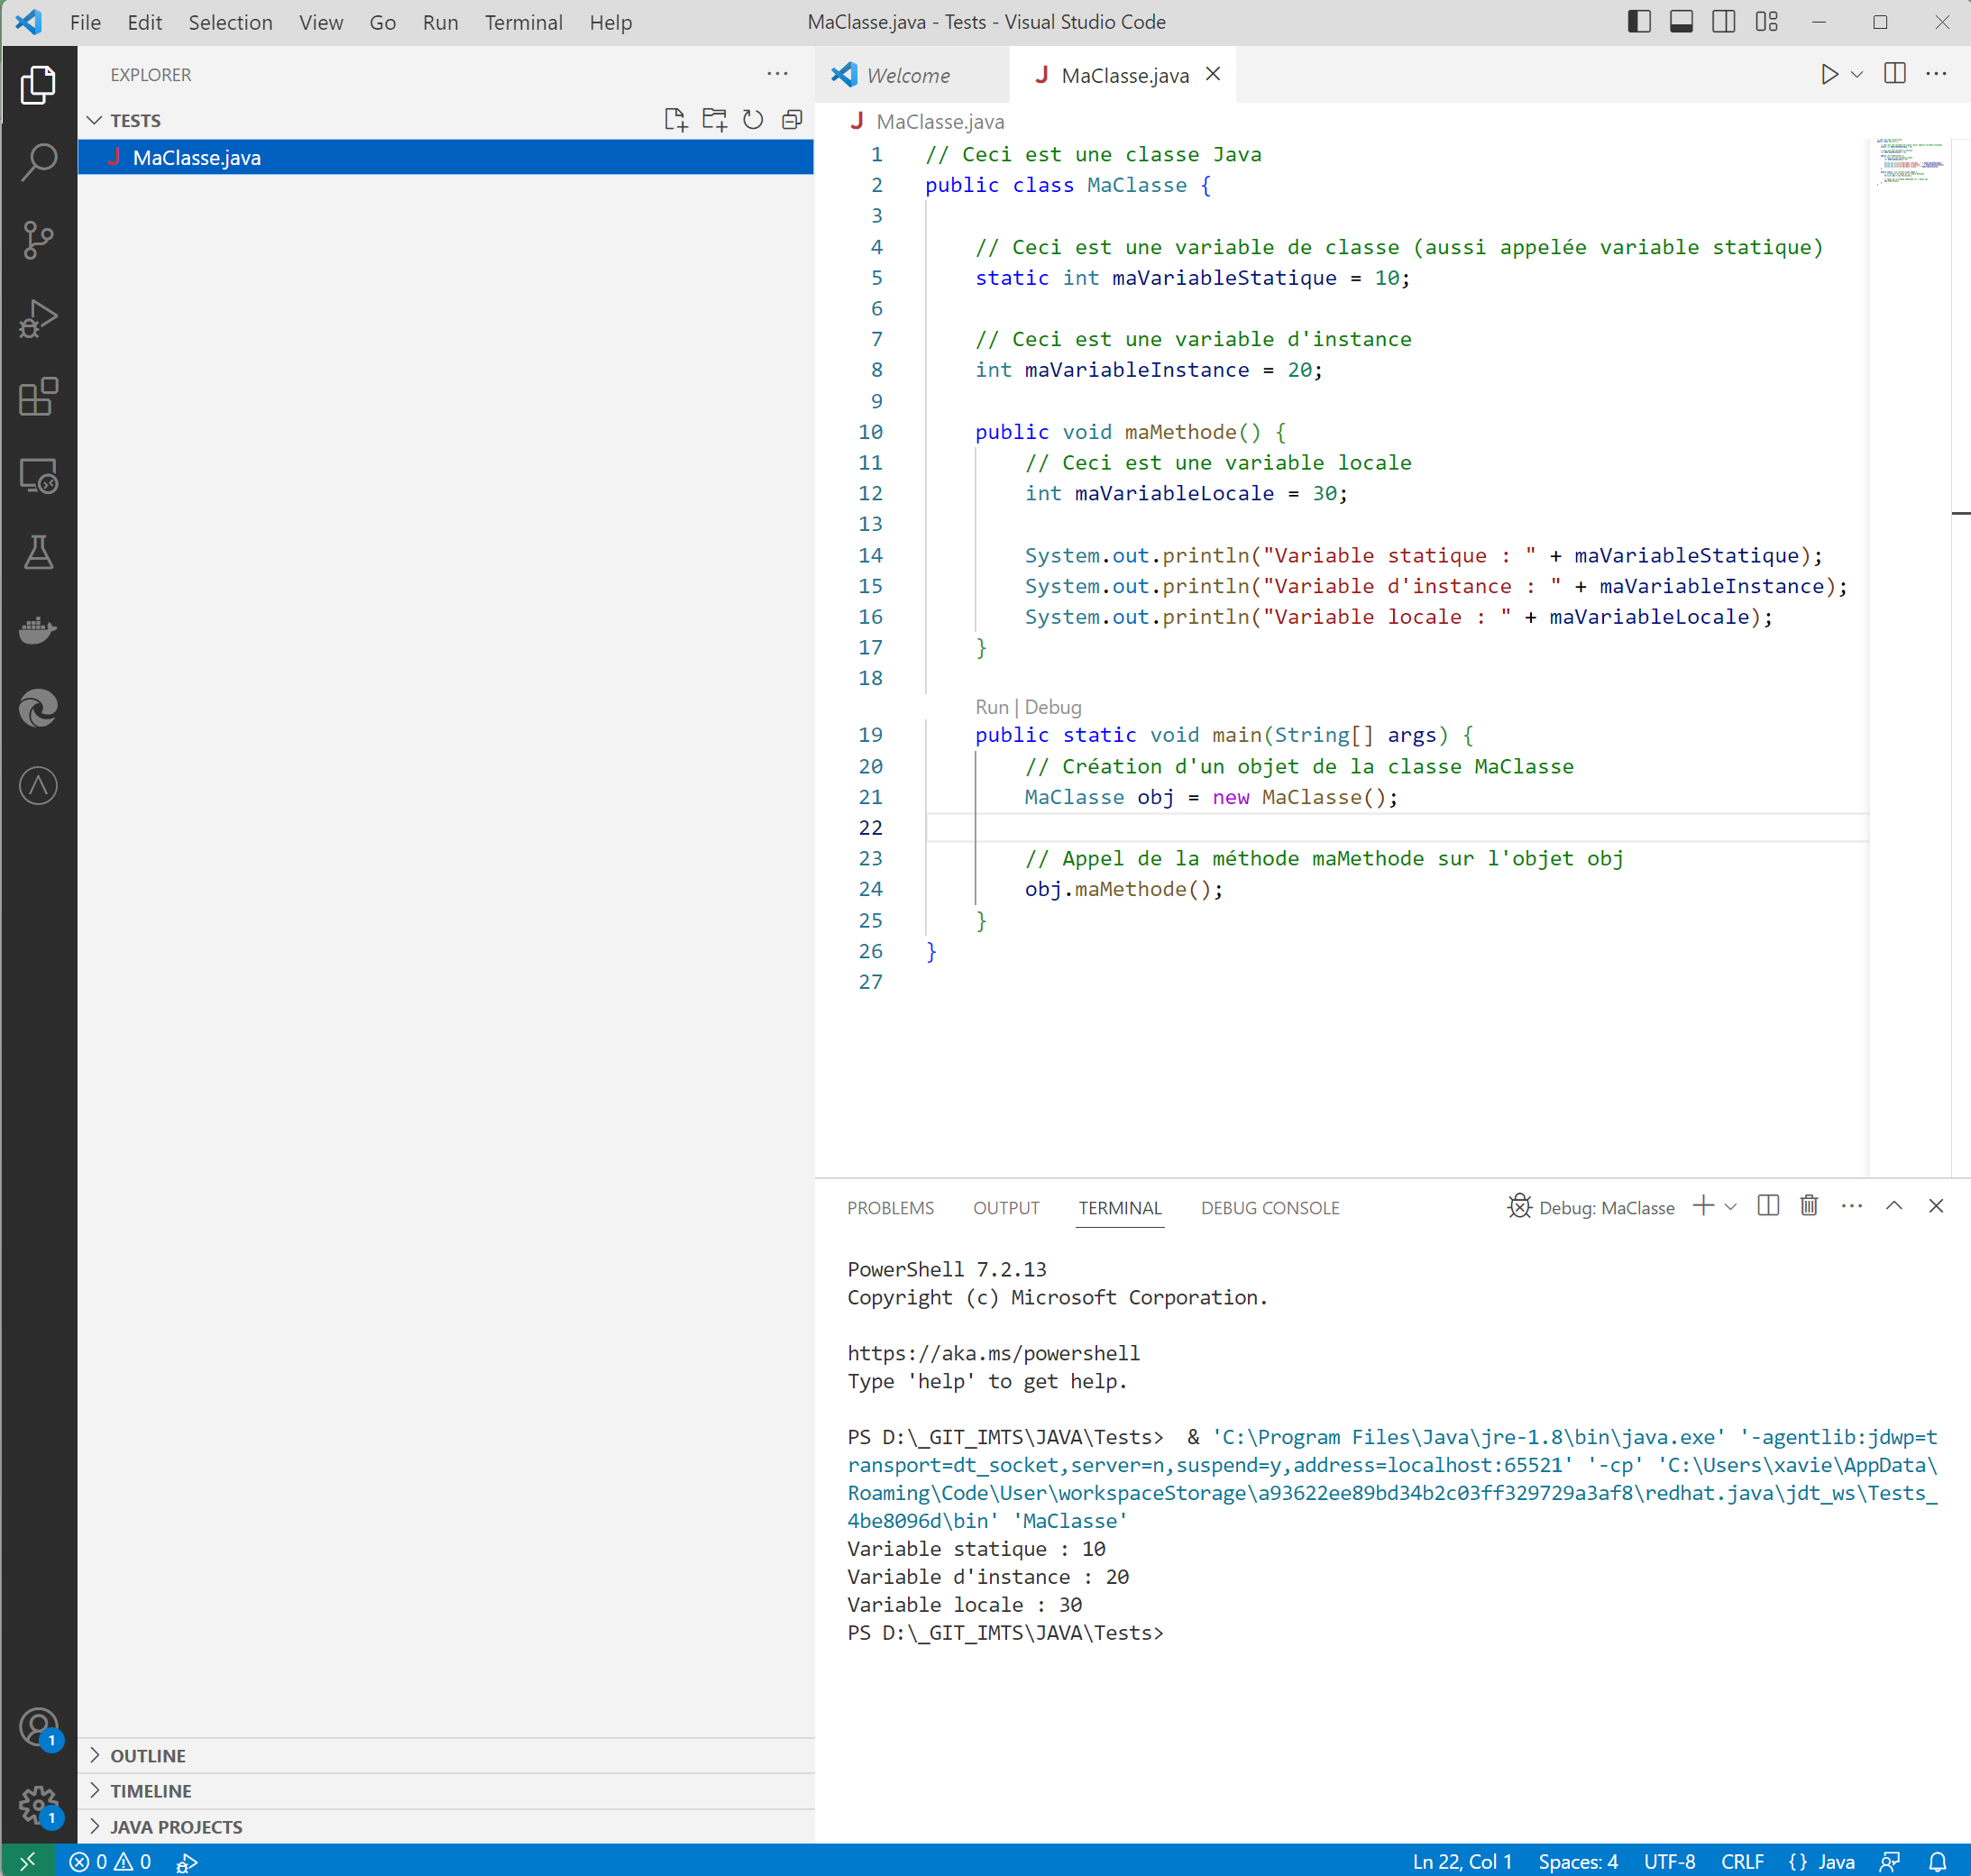The height and width of the screenshot is (1876, 1971).
Task: Open the Docker view in activity bar
Action: tap(38, 630)
